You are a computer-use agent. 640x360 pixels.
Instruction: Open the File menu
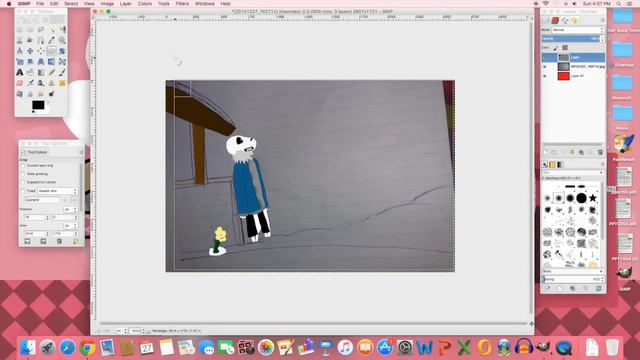[x=40, y=4]
